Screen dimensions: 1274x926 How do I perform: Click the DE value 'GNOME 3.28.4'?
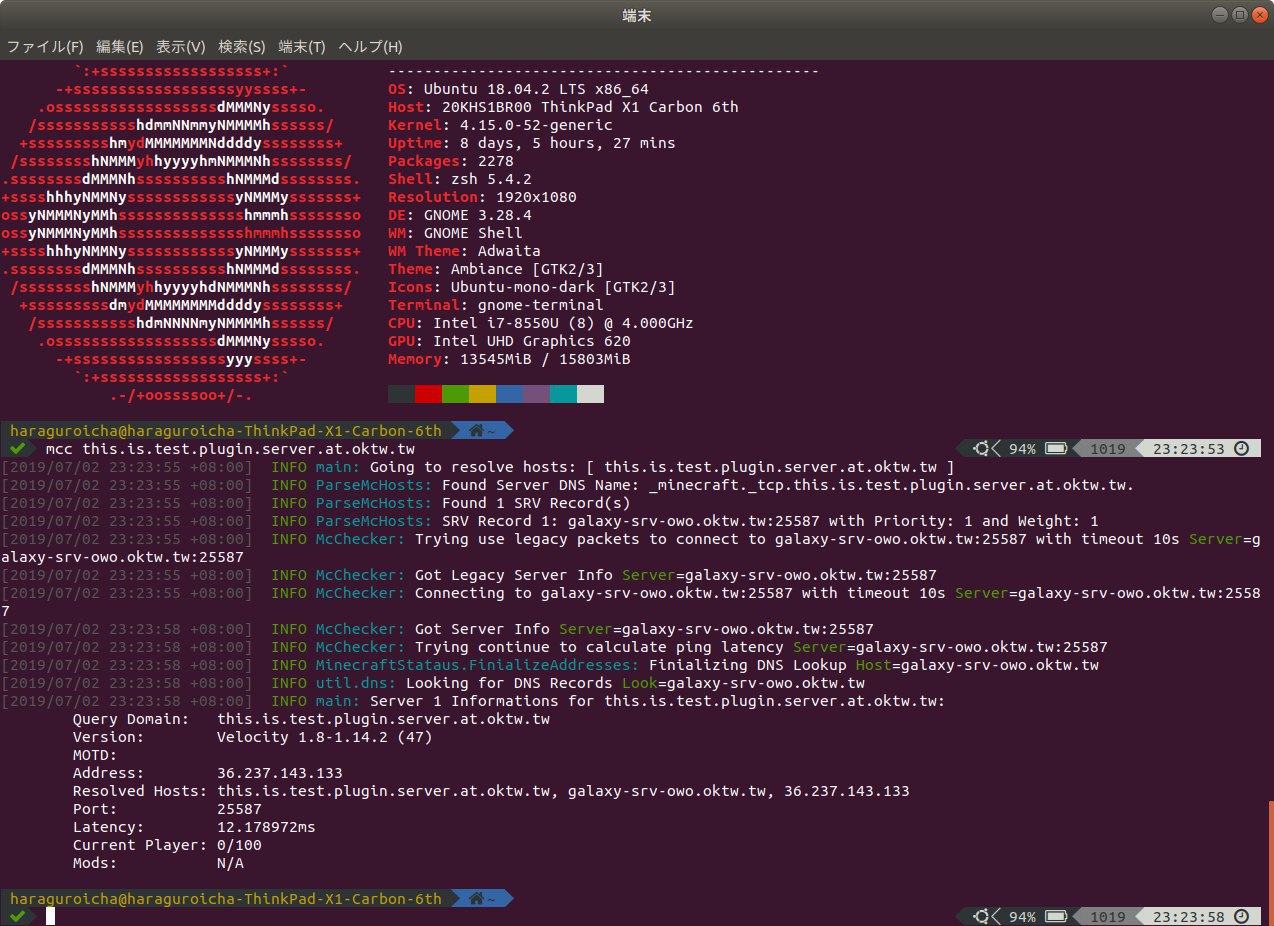pos(478,215)
